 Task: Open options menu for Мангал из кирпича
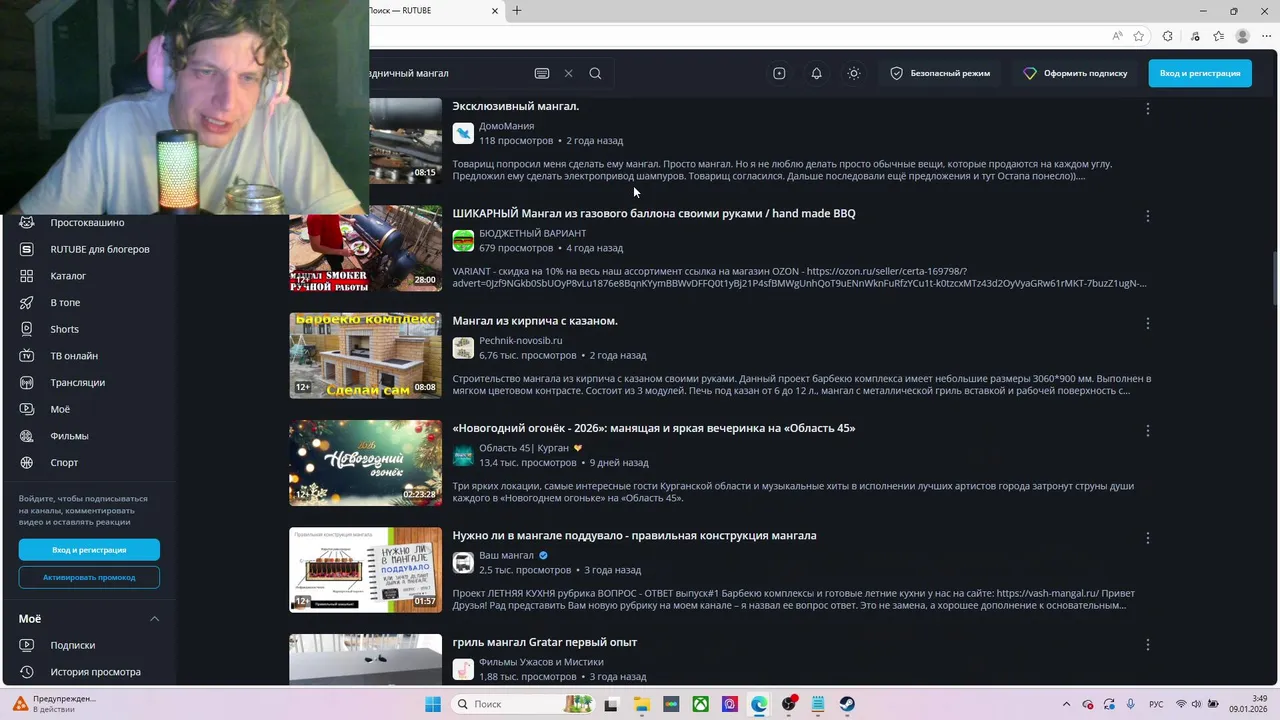click(1147, 323)
